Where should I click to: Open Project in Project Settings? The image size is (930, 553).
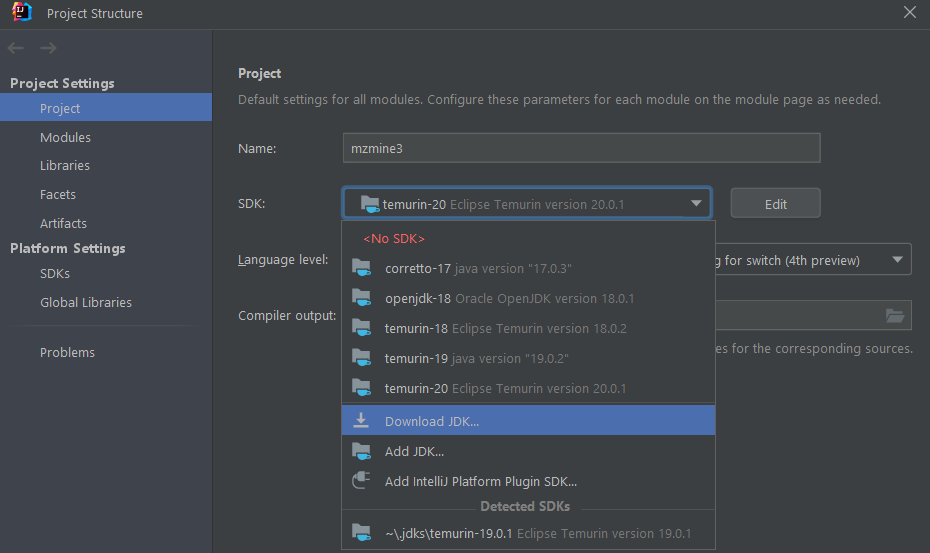(106, 108)
